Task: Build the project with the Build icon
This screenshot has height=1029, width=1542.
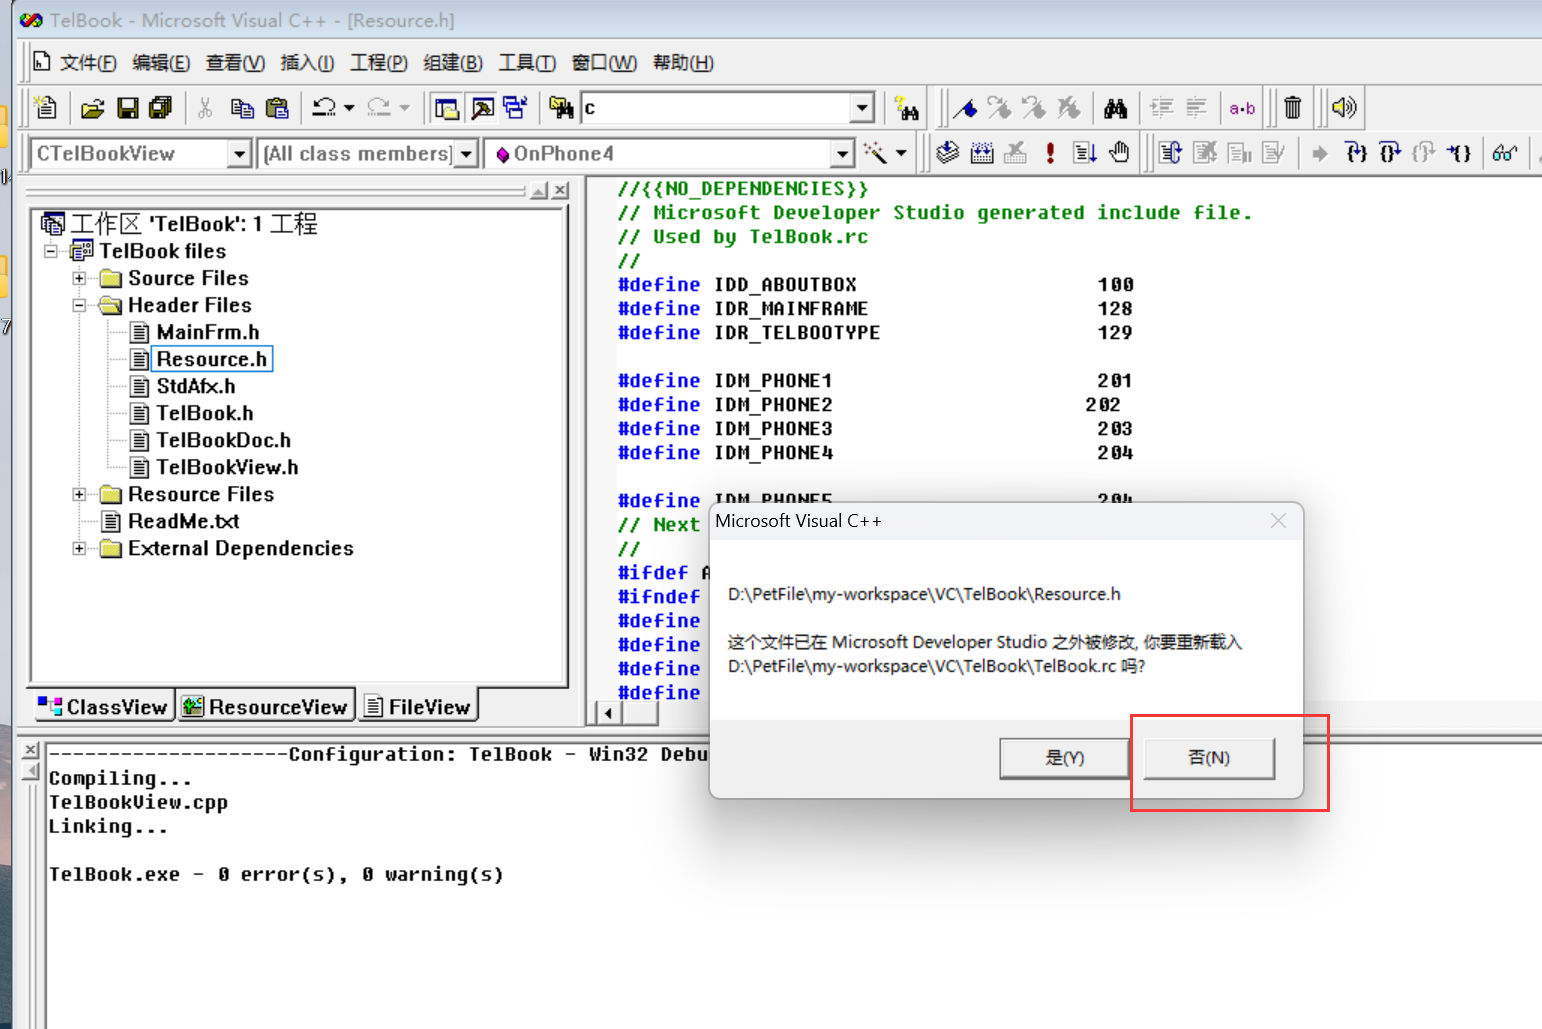Action: pyautogui.click(x=982, y=153)
